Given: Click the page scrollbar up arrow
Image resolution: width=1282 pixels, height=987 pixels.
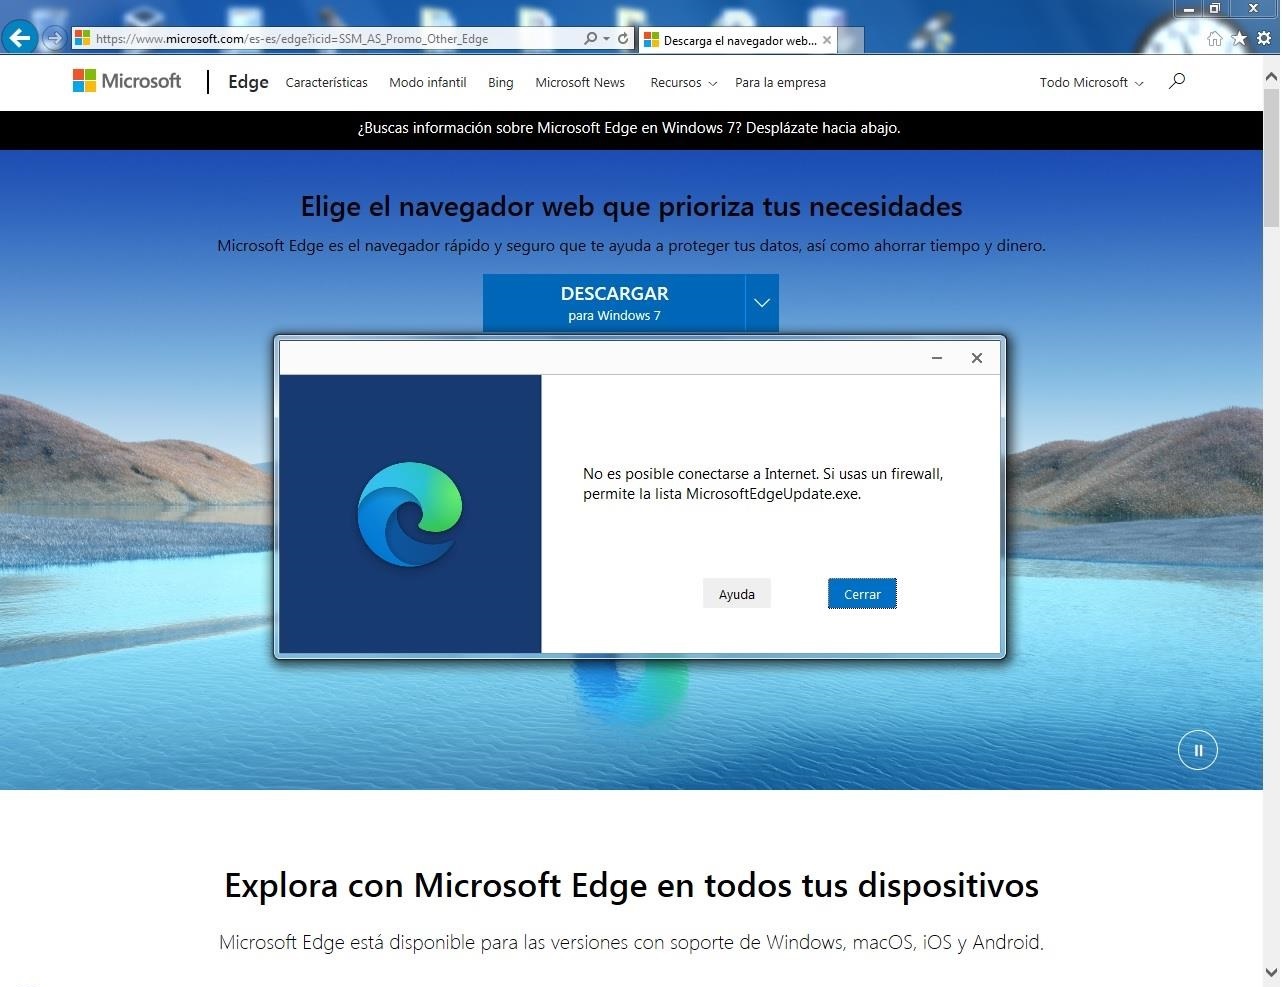Looking at the screenshot, I should (x=1271, y=76).
